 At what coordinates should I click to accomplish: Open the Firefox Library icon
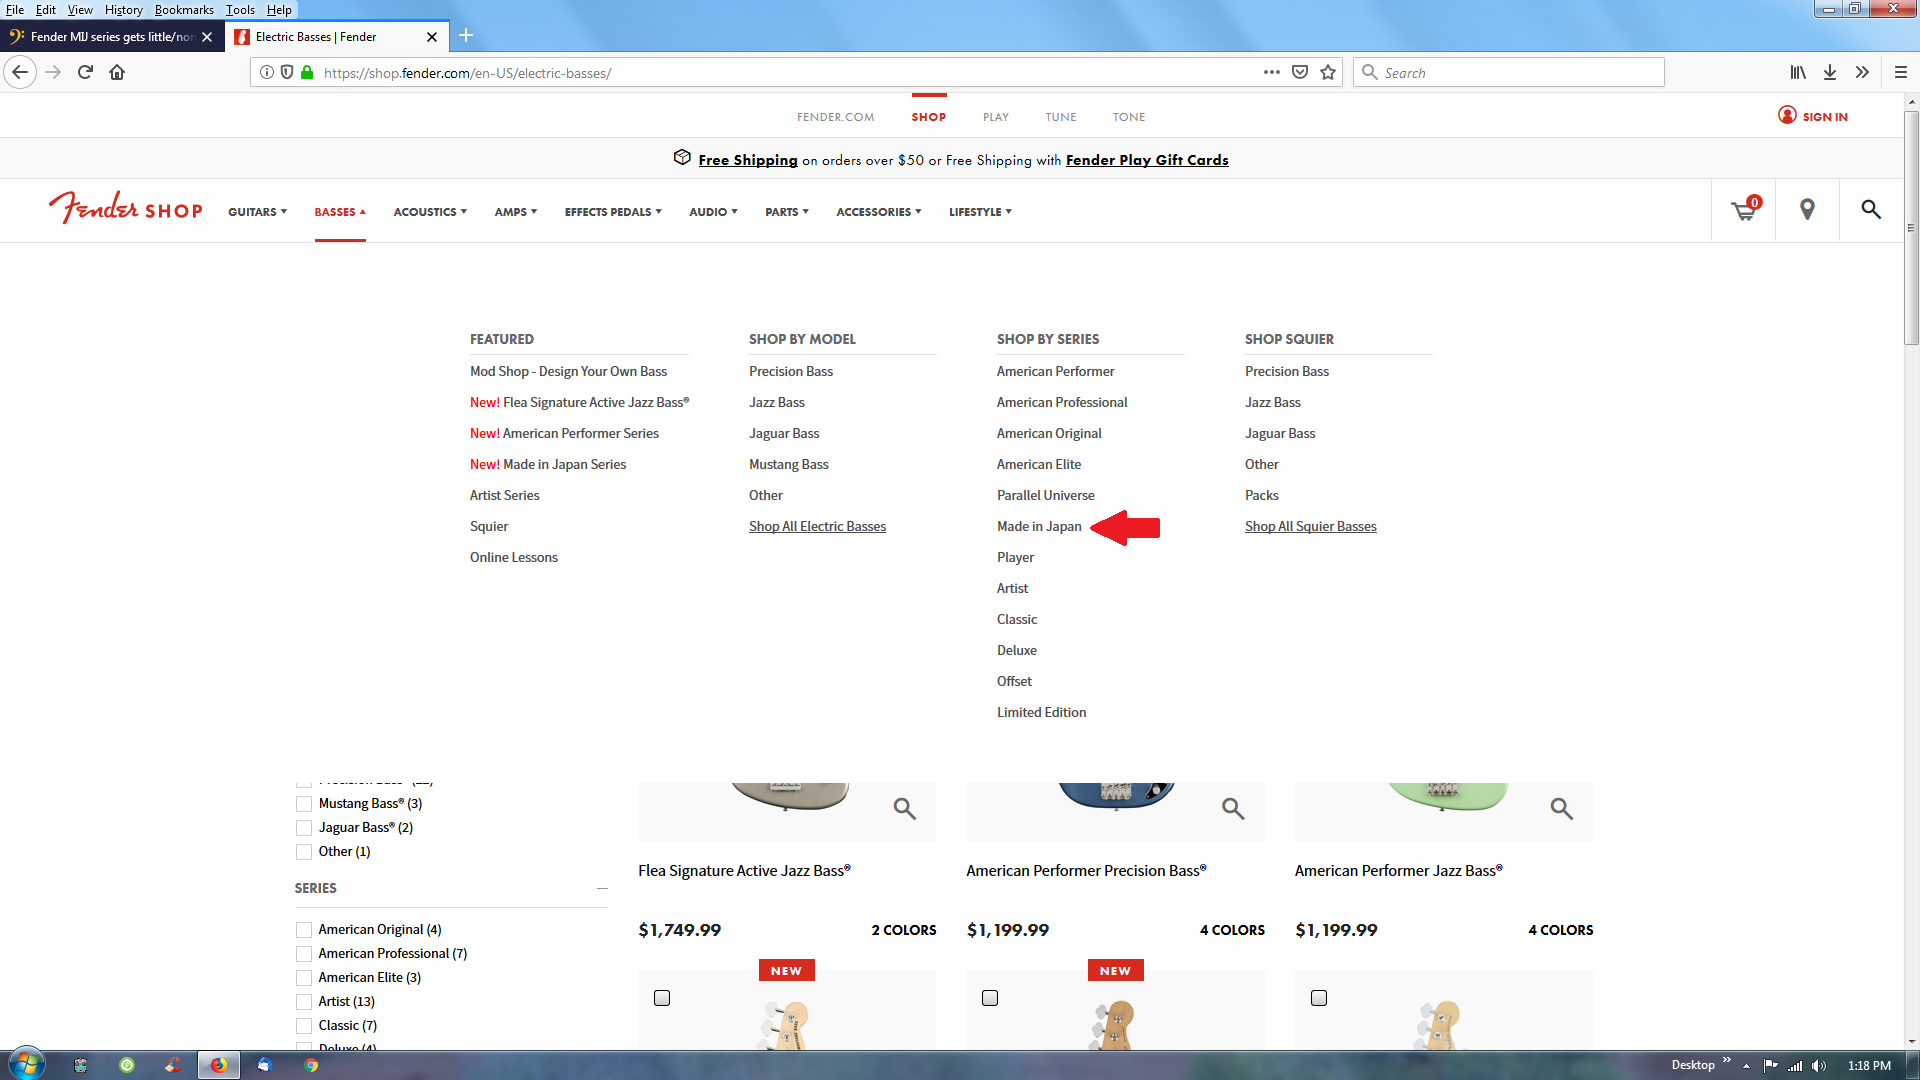point(1798,72)
